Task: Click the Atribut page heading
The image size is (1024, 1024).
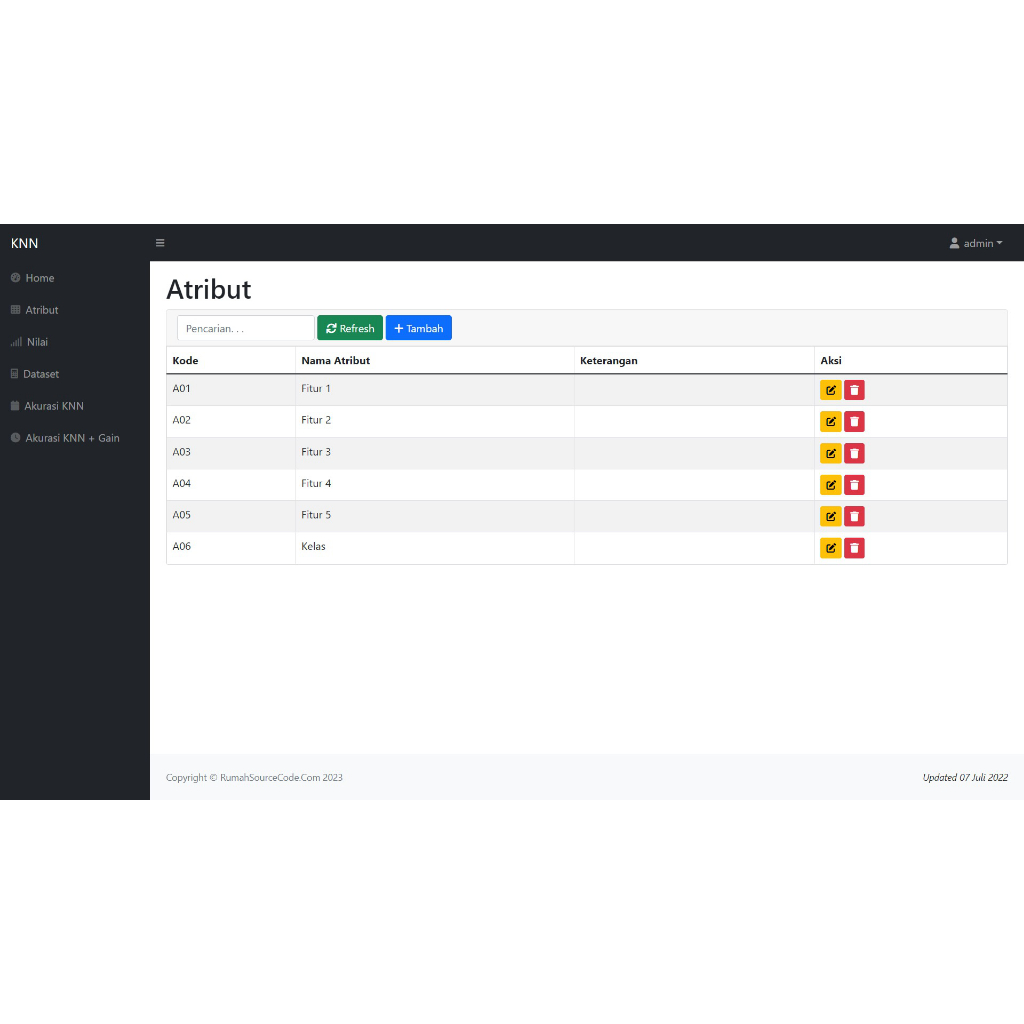Action: 208,289
